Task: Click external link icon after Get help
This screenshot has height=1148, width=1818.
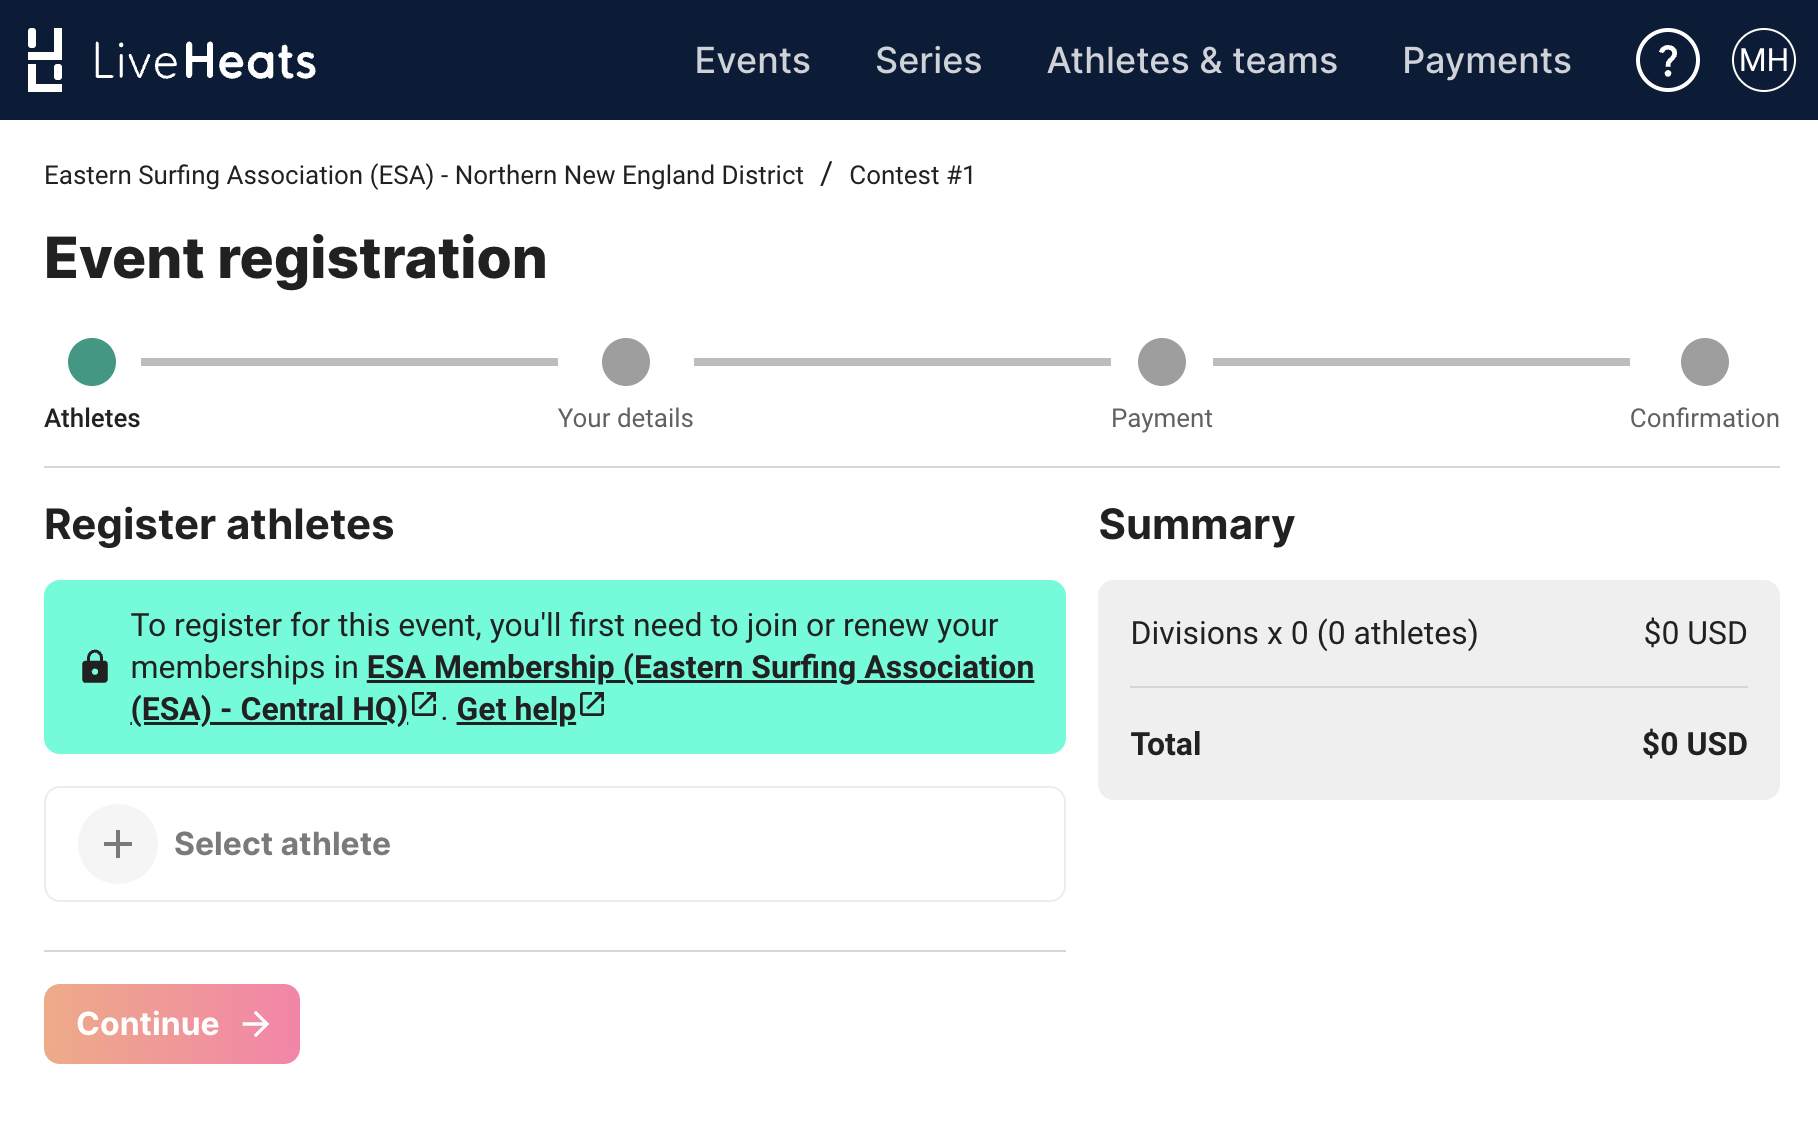Action: click(592, 704)
